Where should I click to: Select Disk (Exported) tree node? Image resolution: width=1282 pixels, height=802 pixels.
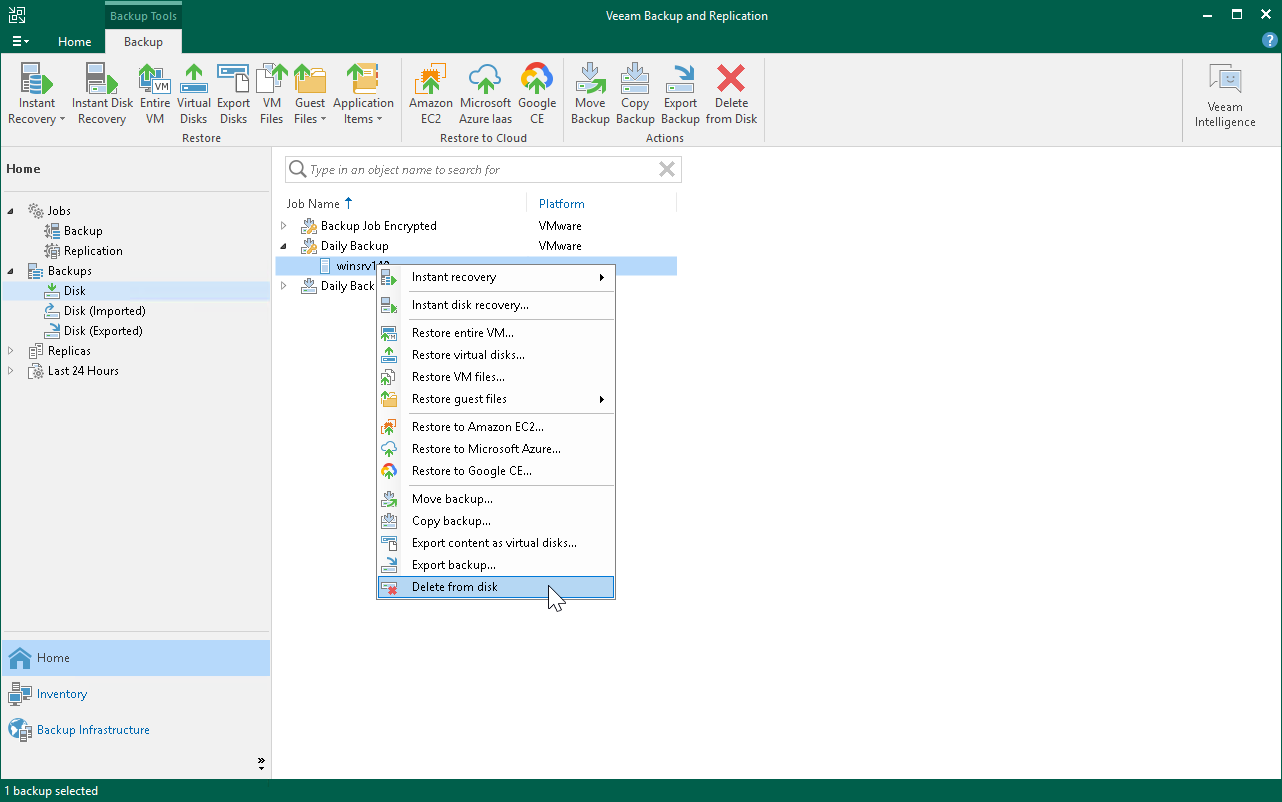point(103,331)
